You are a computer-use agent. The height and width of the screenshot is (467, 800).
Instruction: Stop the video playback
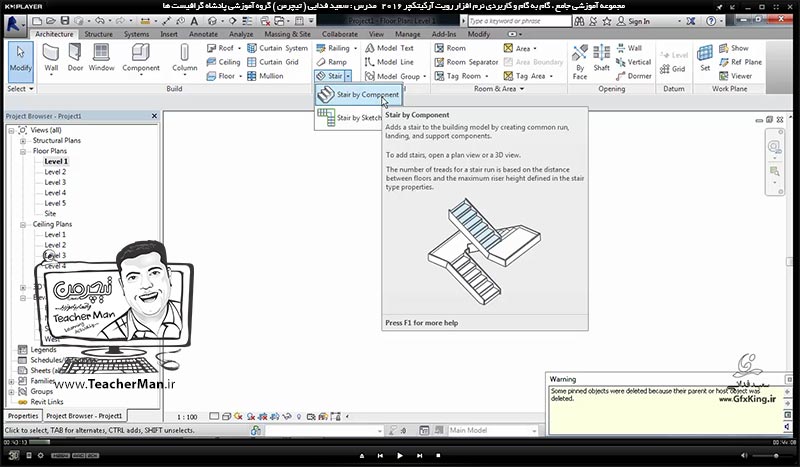coord(438,455)
